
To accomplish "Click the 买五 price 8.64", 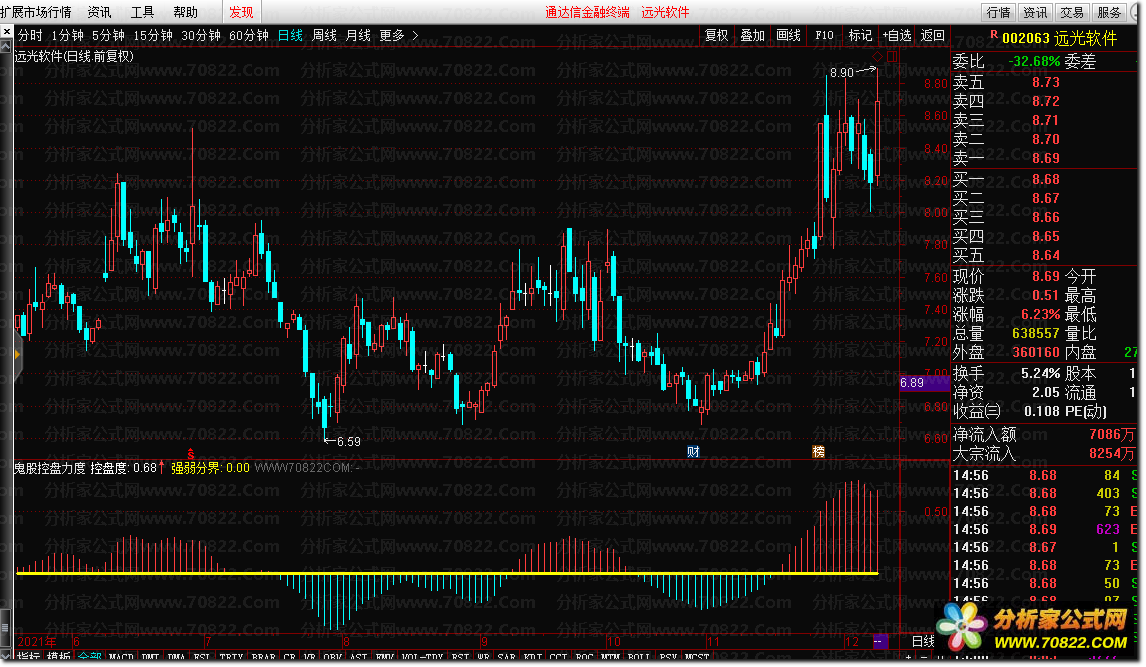I will click(1046, 255).
